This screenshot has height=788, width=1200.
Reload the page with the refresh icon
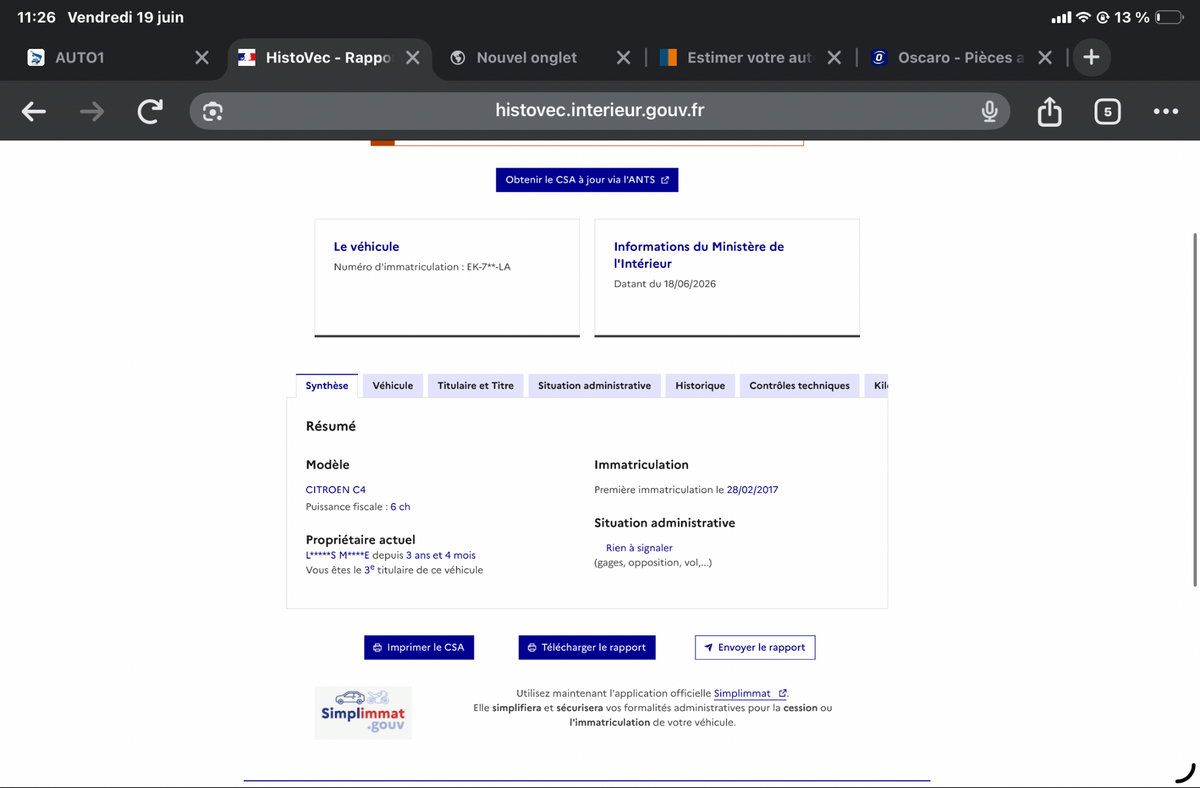click(x=150, y=112)
